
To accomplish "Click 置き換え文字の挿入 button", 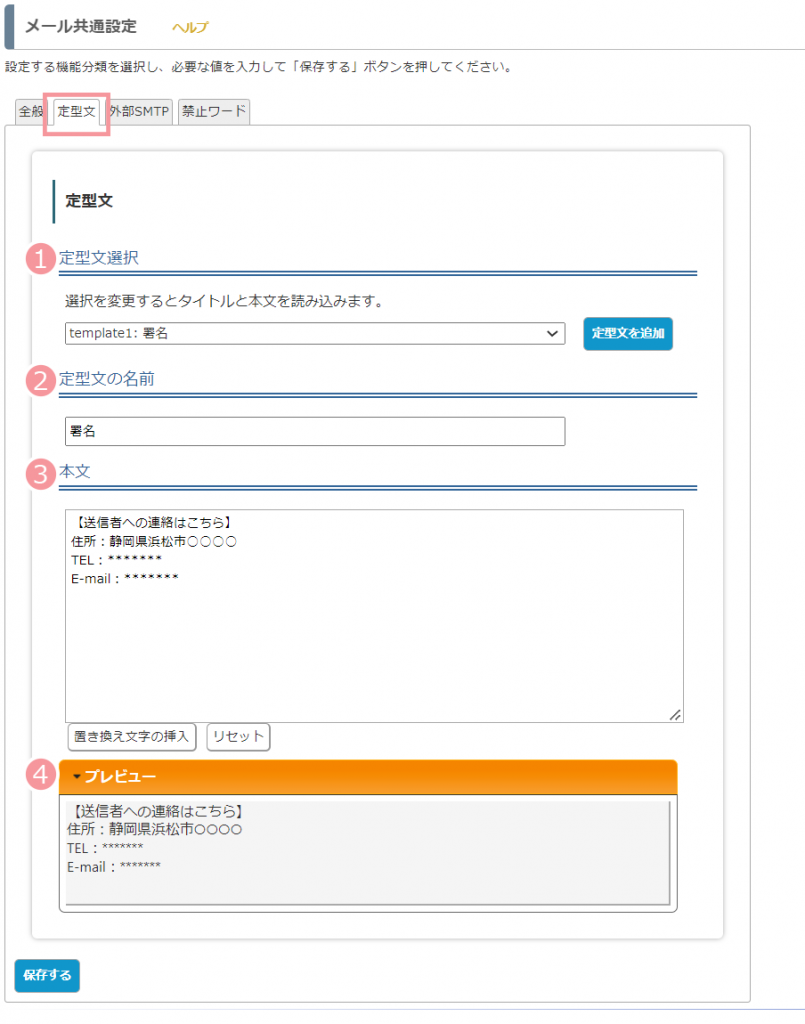I will pos(132,737).
